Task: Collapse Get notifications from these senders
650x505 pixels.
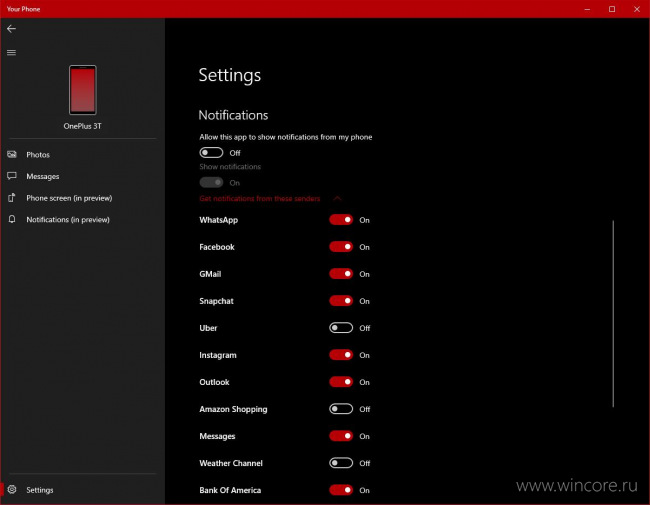Action: (x=337, y=198)
